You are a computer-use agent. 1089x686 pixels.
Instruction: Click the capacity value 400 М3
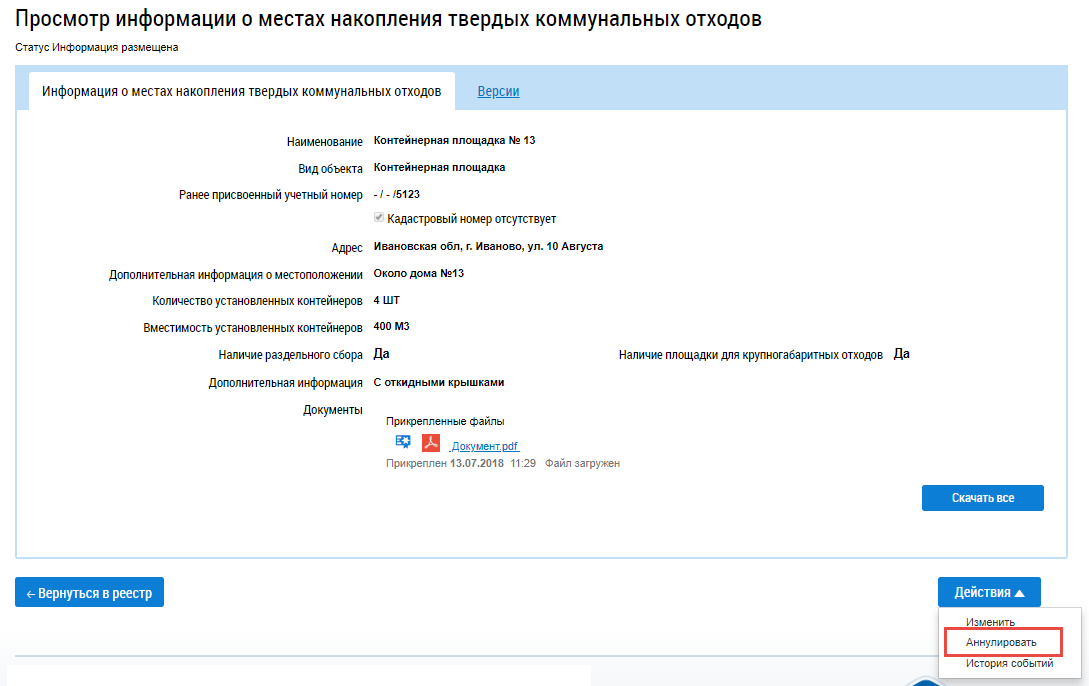(x=391, y=326)
